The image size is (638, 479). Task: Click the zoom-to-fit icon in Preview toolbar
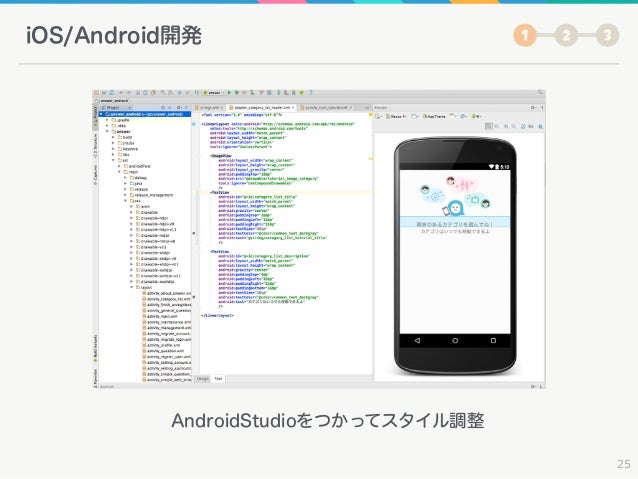(489, 127)
